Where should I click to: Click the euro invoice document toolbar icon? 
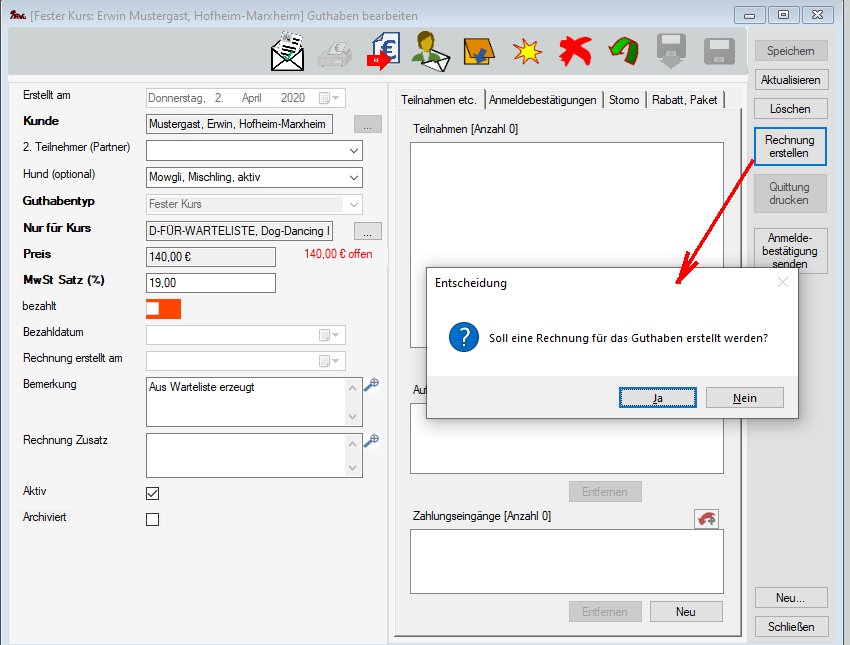(x=383, y=52)
